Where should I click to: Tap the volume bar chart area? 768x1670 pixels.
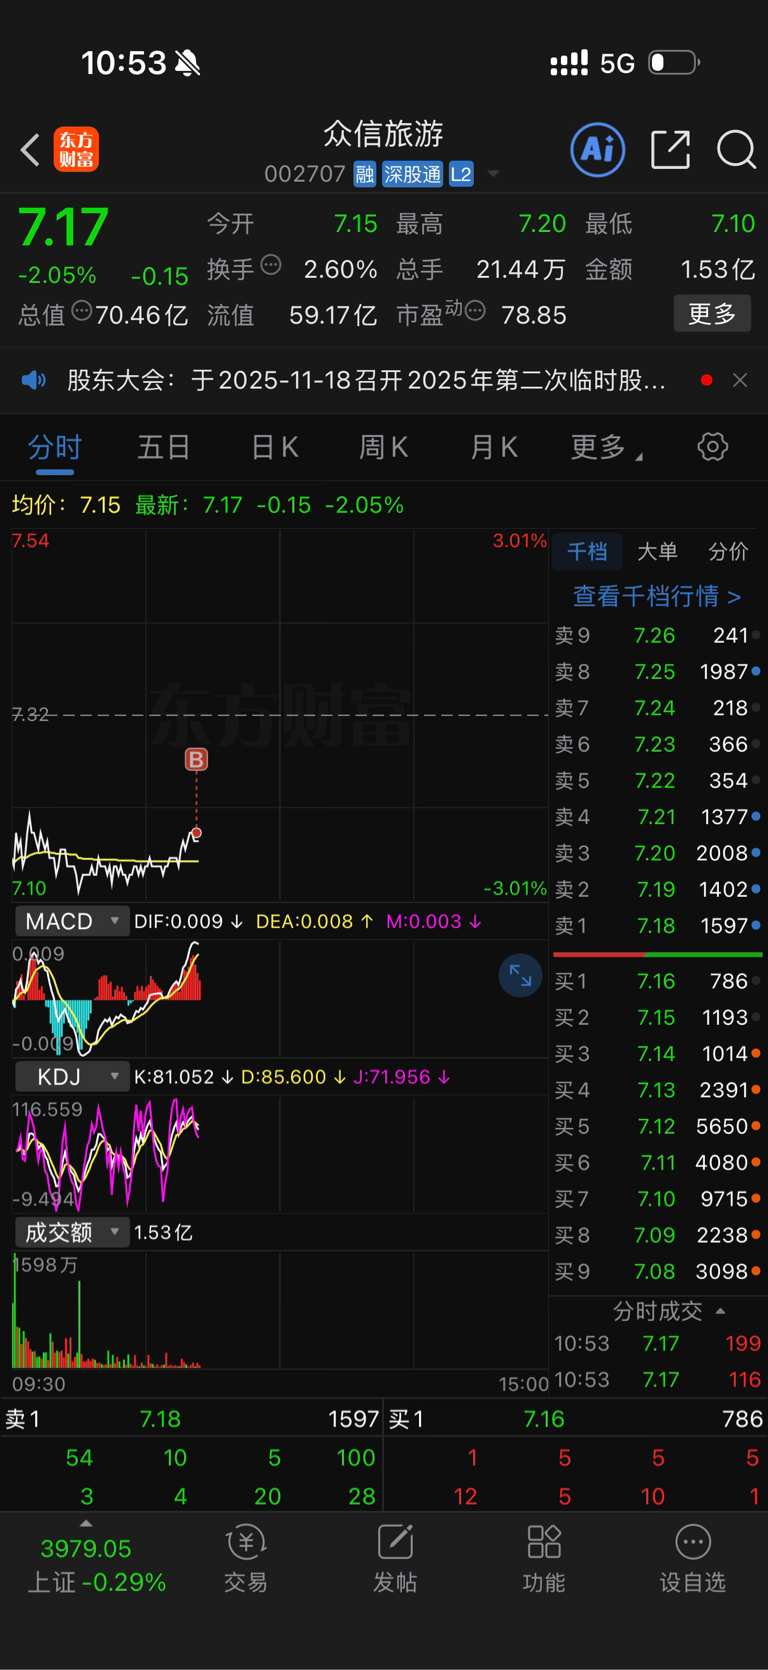click(x=280, y=1310)
